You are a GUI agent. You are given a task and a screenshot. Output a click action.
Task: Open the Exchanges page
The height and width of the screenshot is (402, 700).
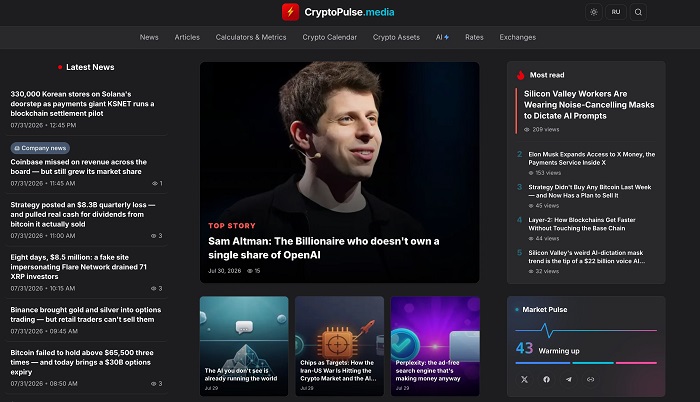coord(517,38)
